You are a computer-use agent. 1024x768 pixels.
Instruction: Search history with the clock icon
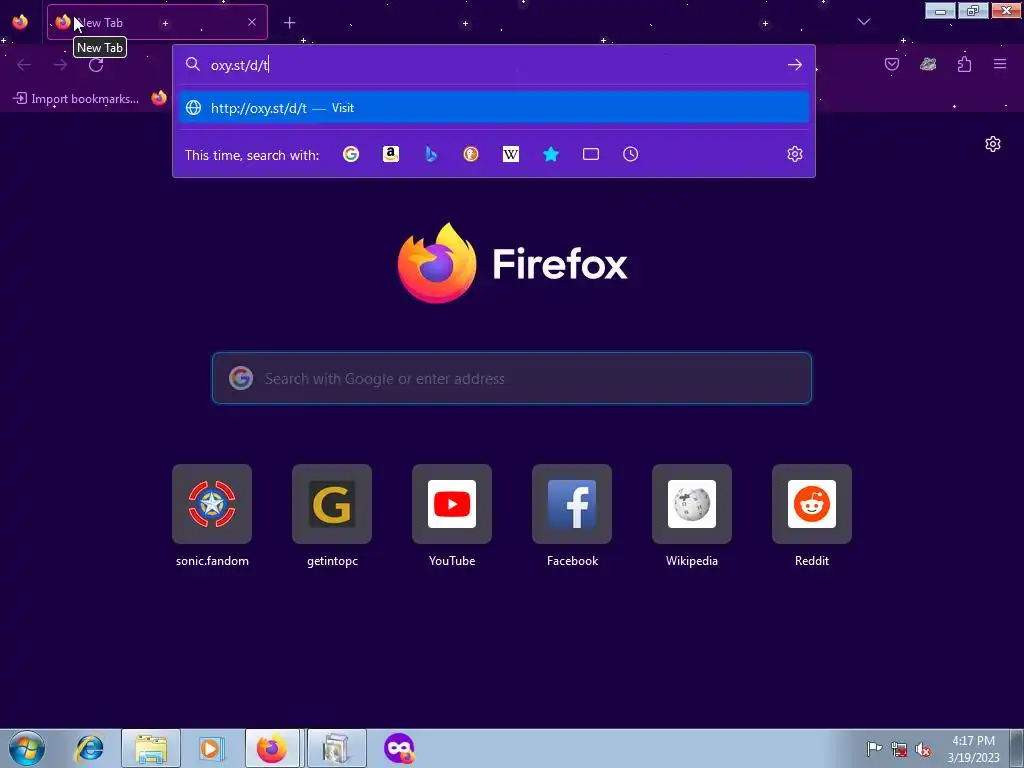point(630,154)
